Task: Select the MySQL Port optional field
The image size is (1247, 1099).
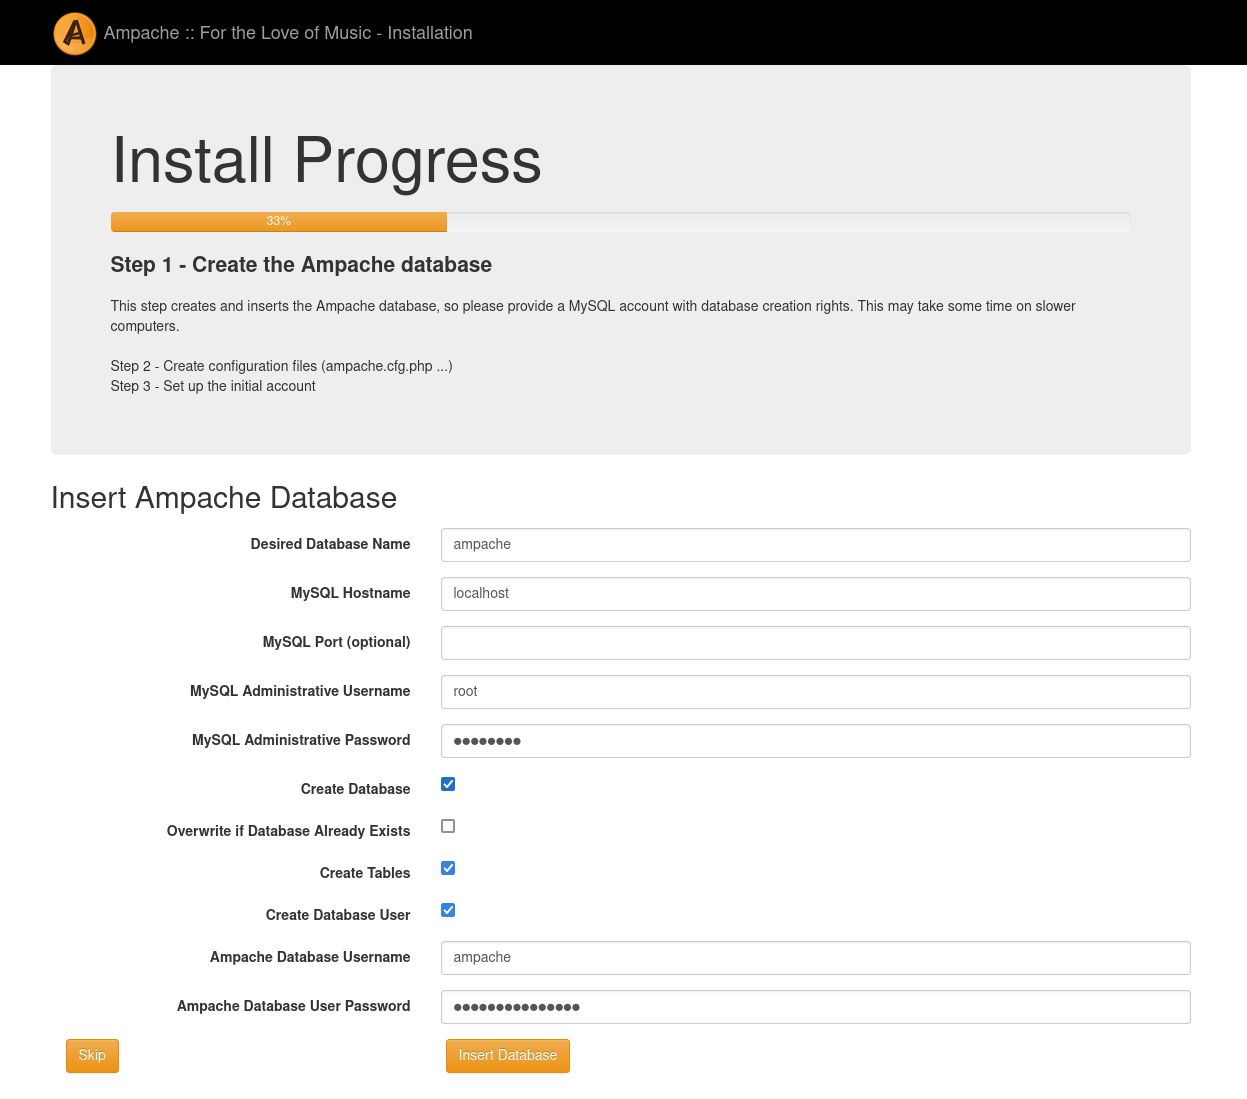Action: (x=816, y=643)
